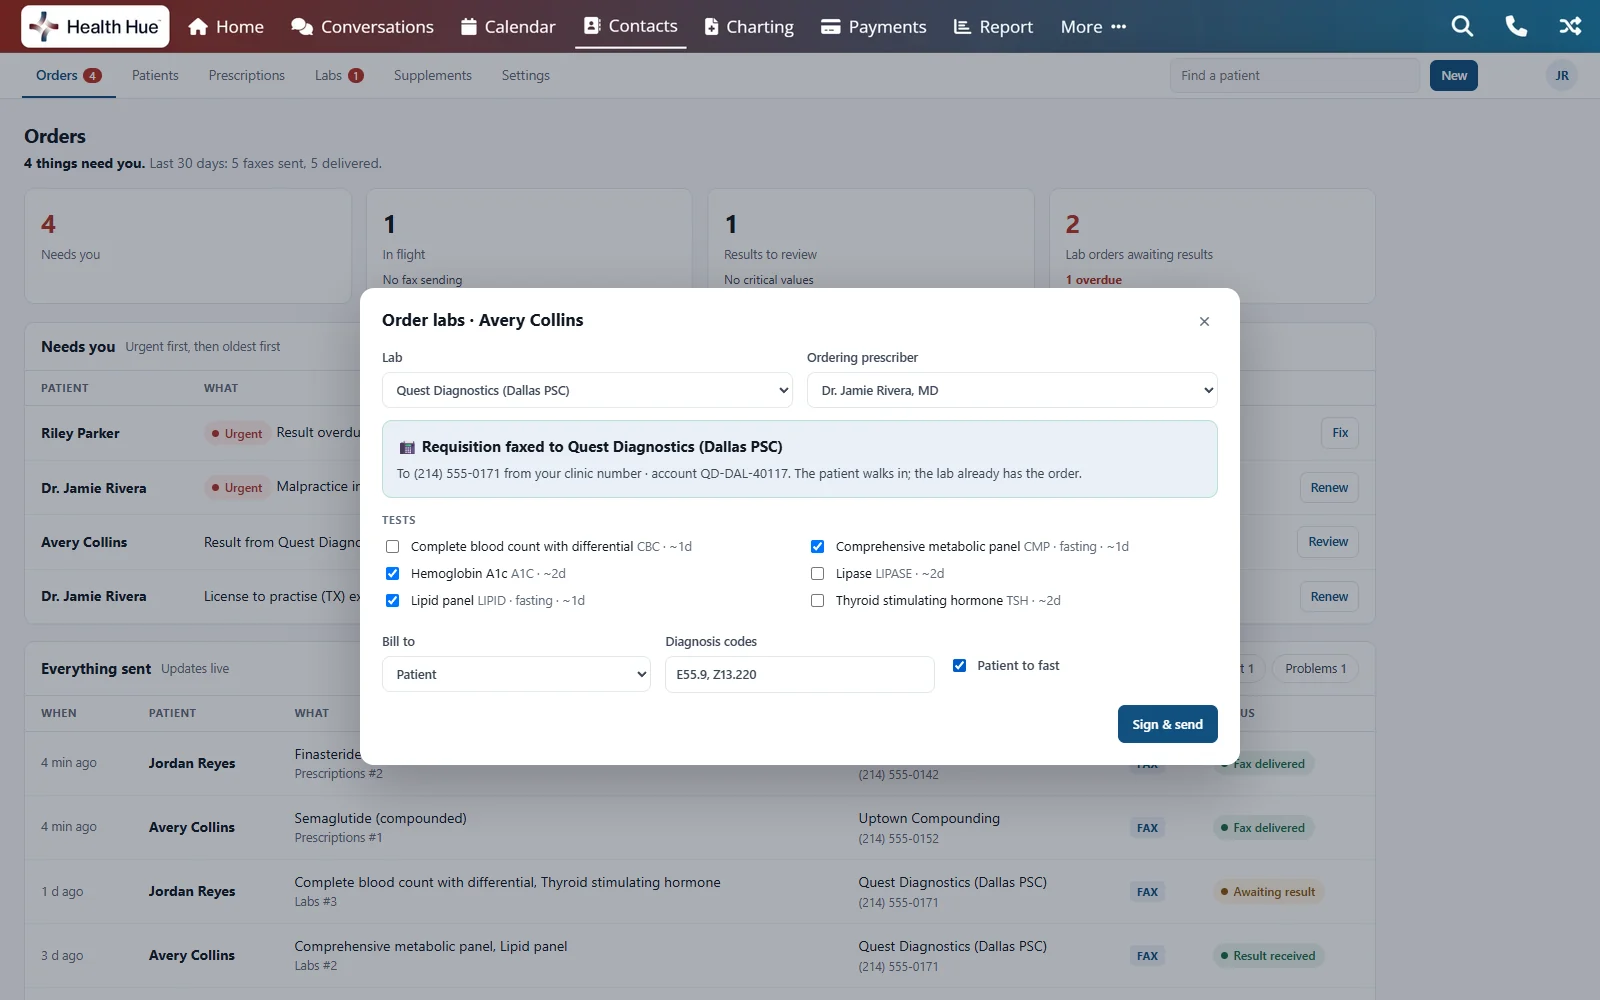Open the Prescriptions tab
Image resolution: width=1600 pixels, height=1000 pixels.
click(x=247, y=76)
